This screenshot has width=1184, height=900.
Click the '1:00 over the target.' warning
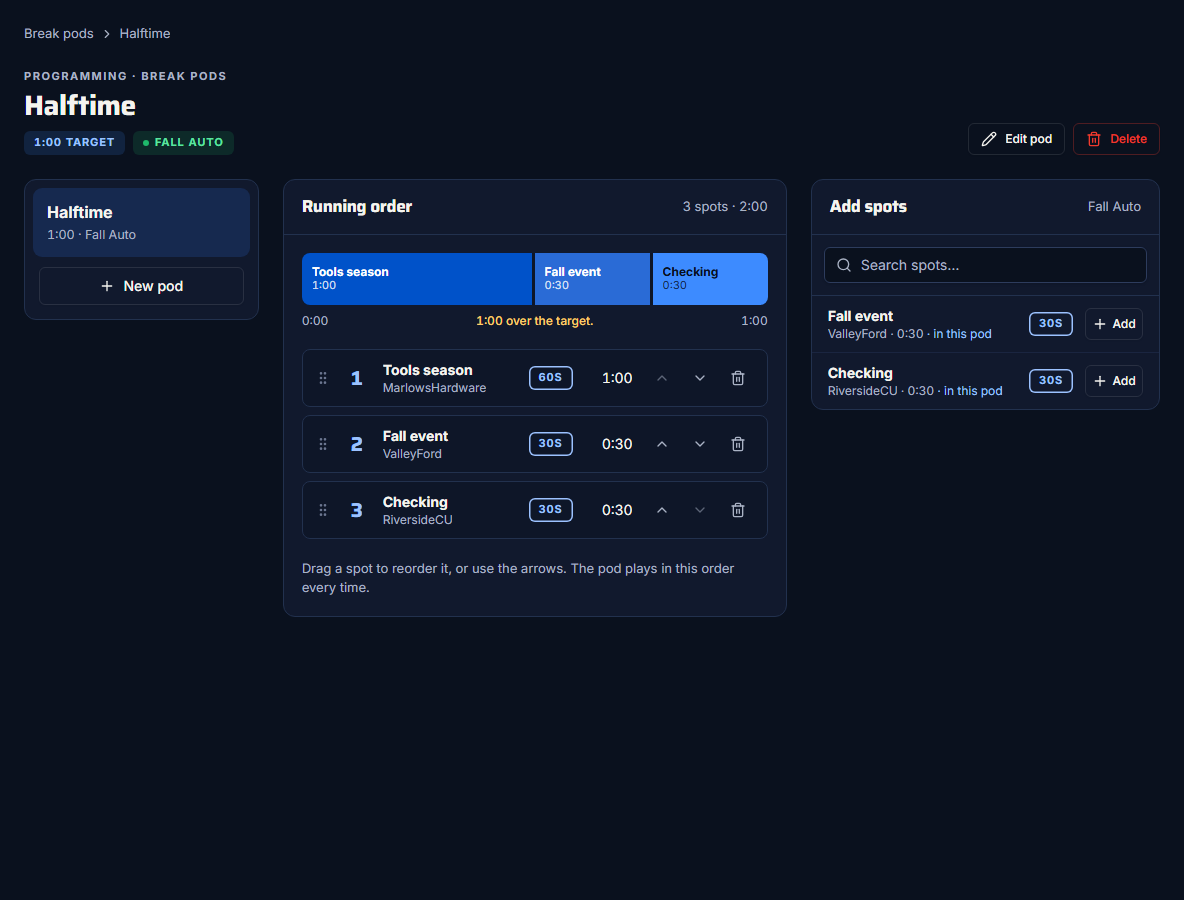click(x=535, y=321)
